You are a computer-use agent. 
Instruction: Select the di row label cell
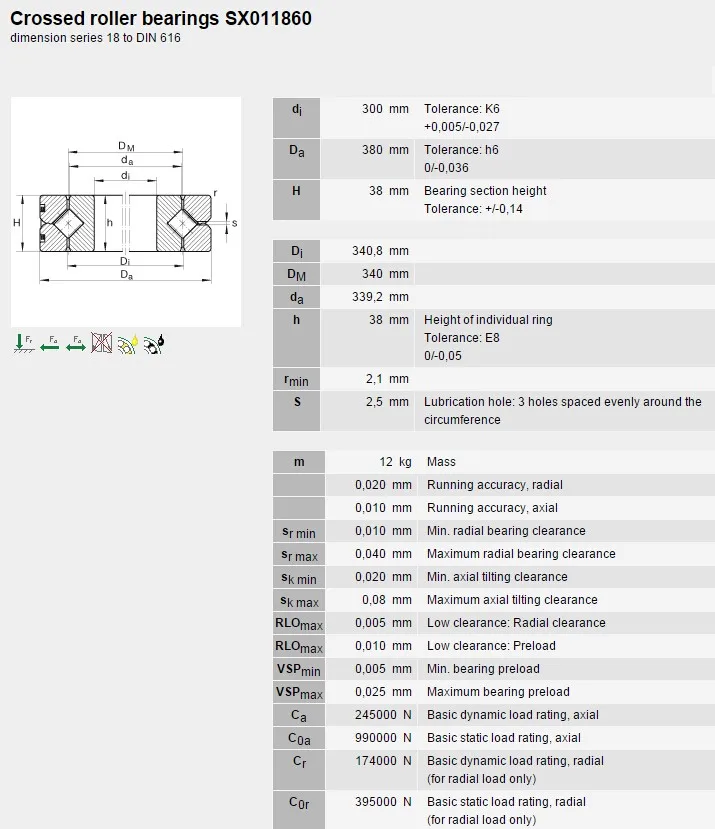click(x=296, y=118)
